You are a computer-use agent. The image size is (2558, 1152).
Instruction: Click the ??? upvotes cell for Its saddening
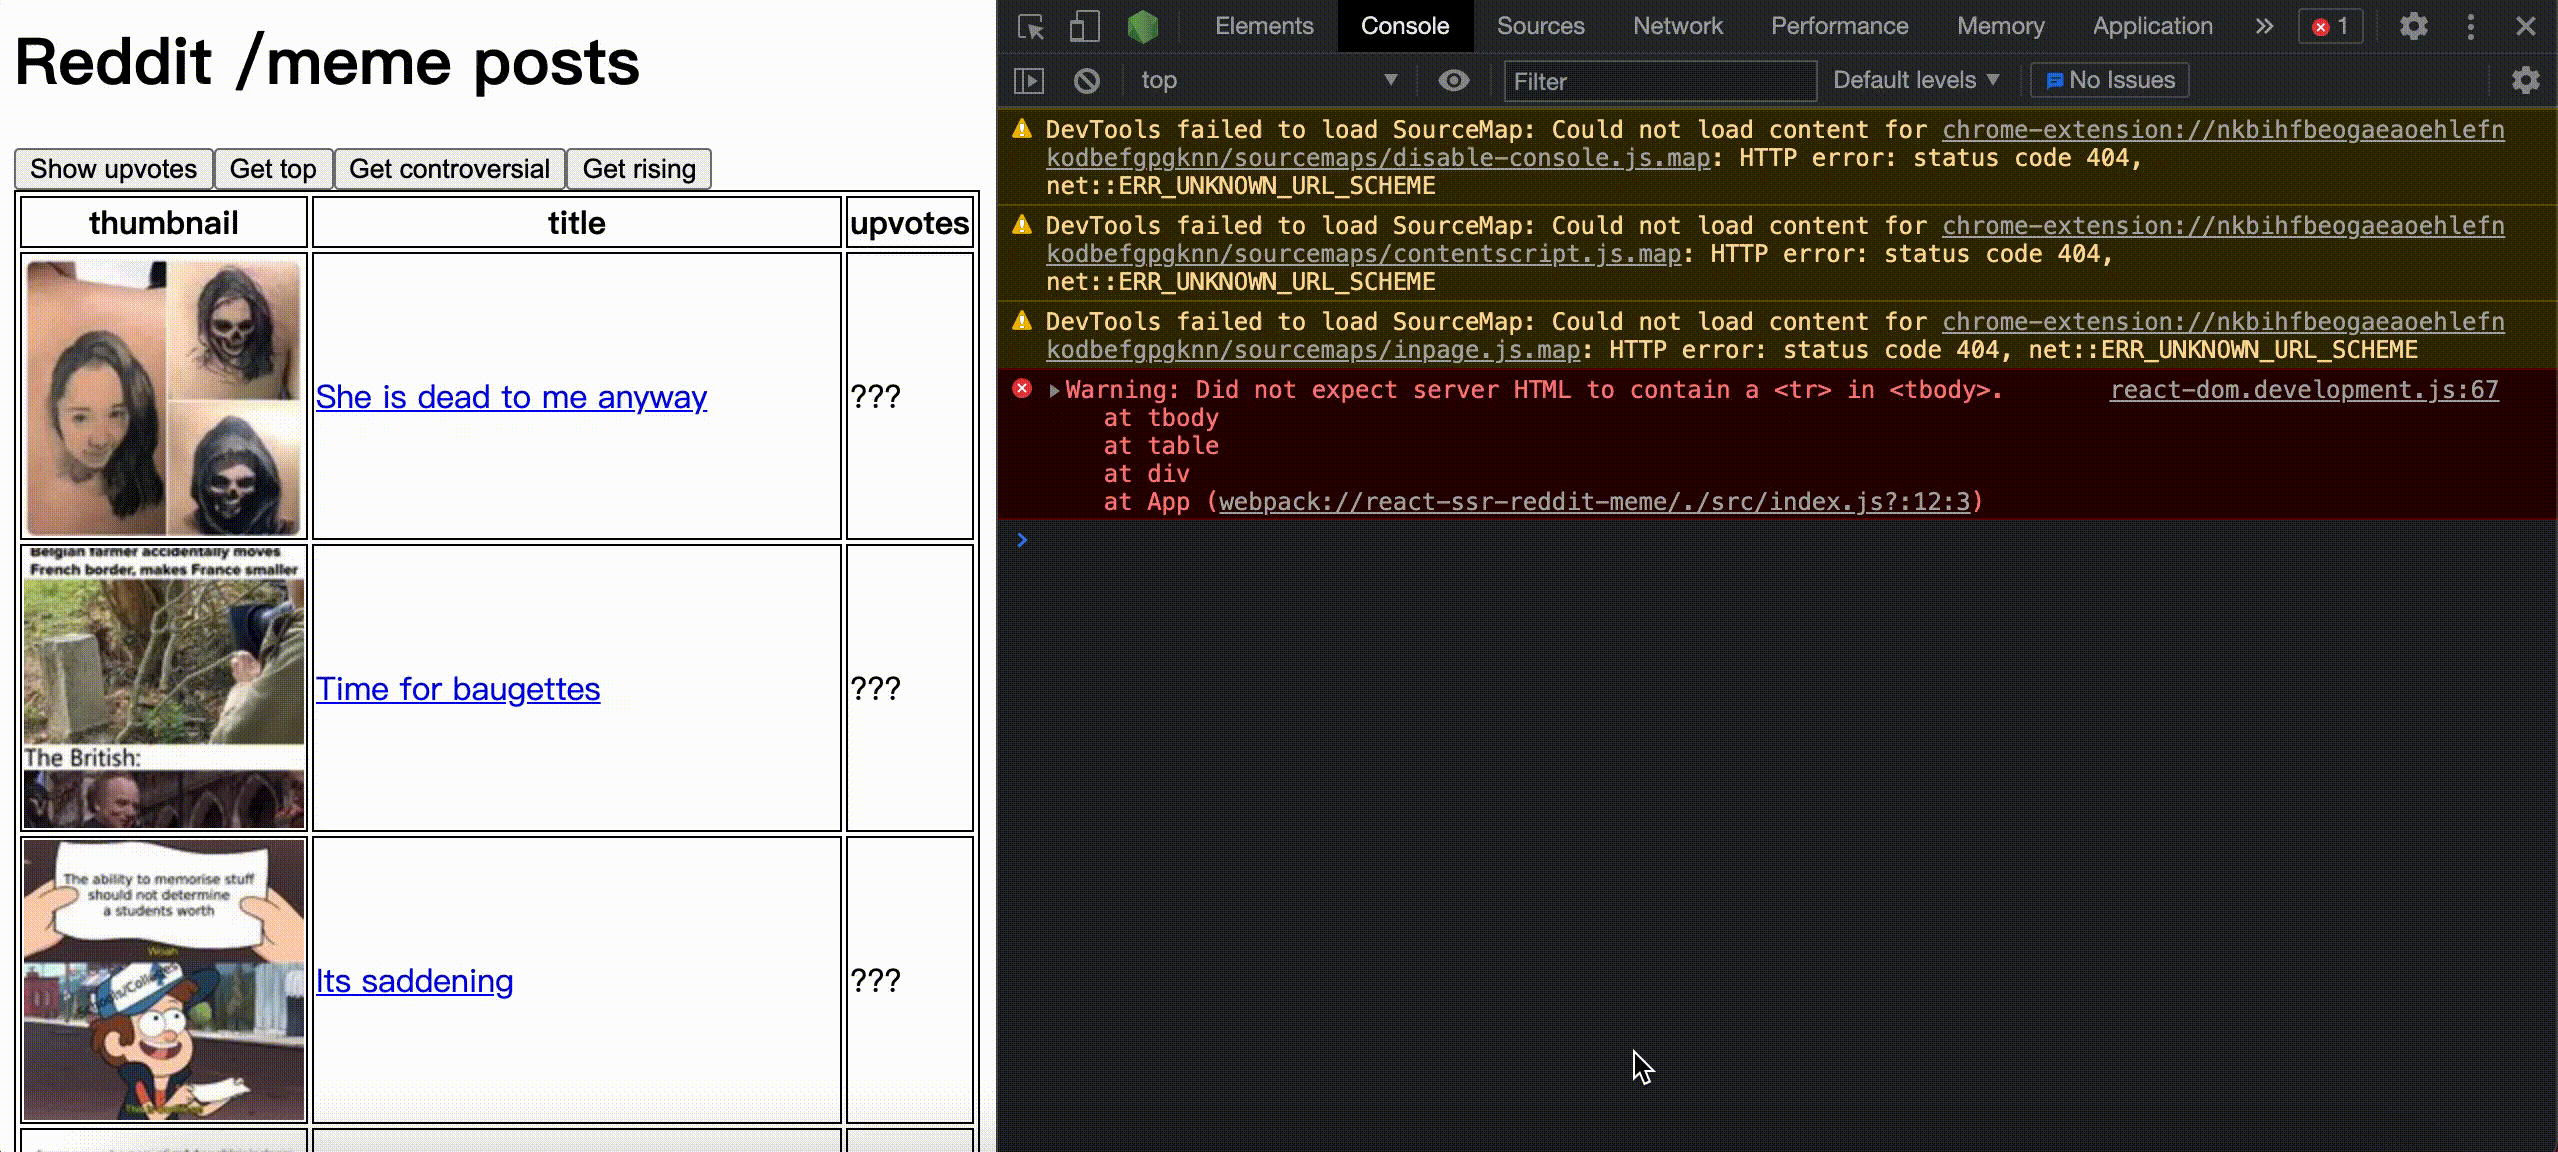click(910, 981)
